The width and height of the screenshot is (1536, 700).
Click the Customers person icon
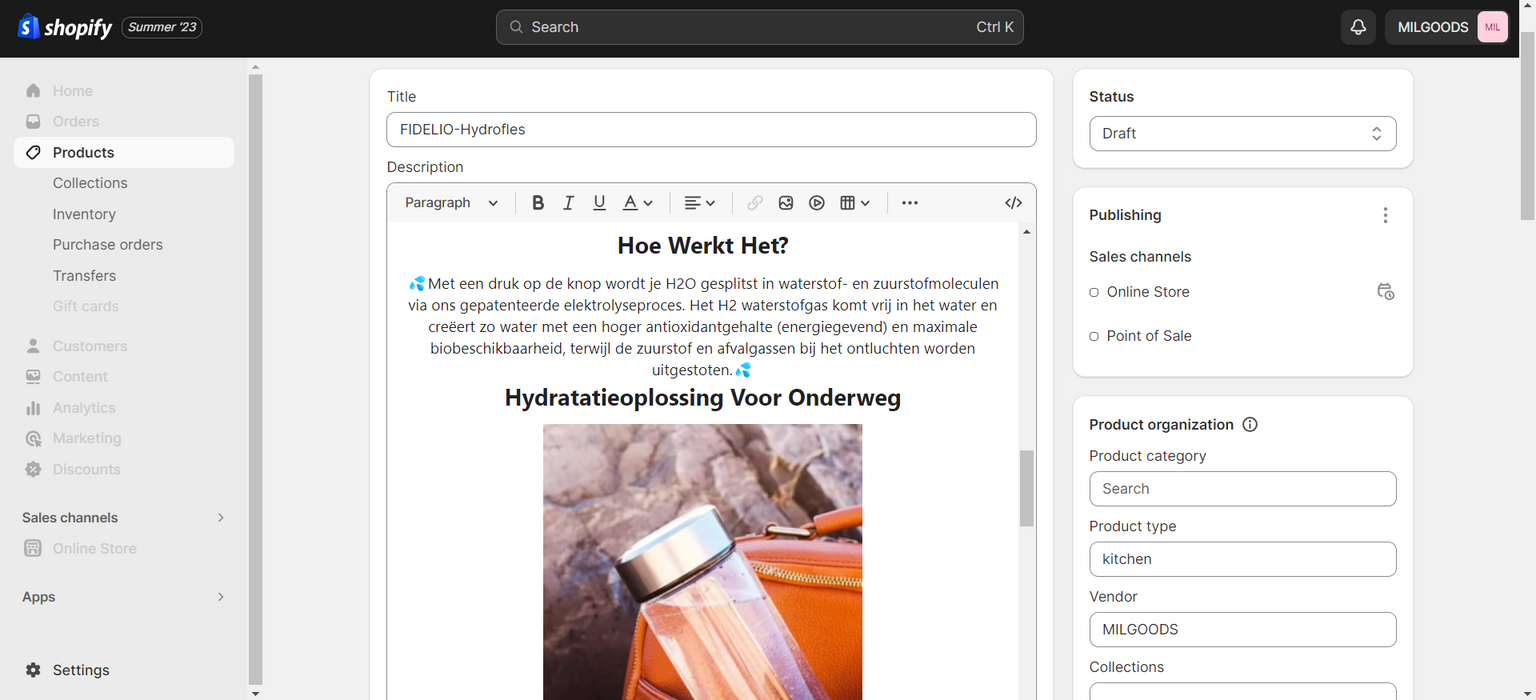33,346
